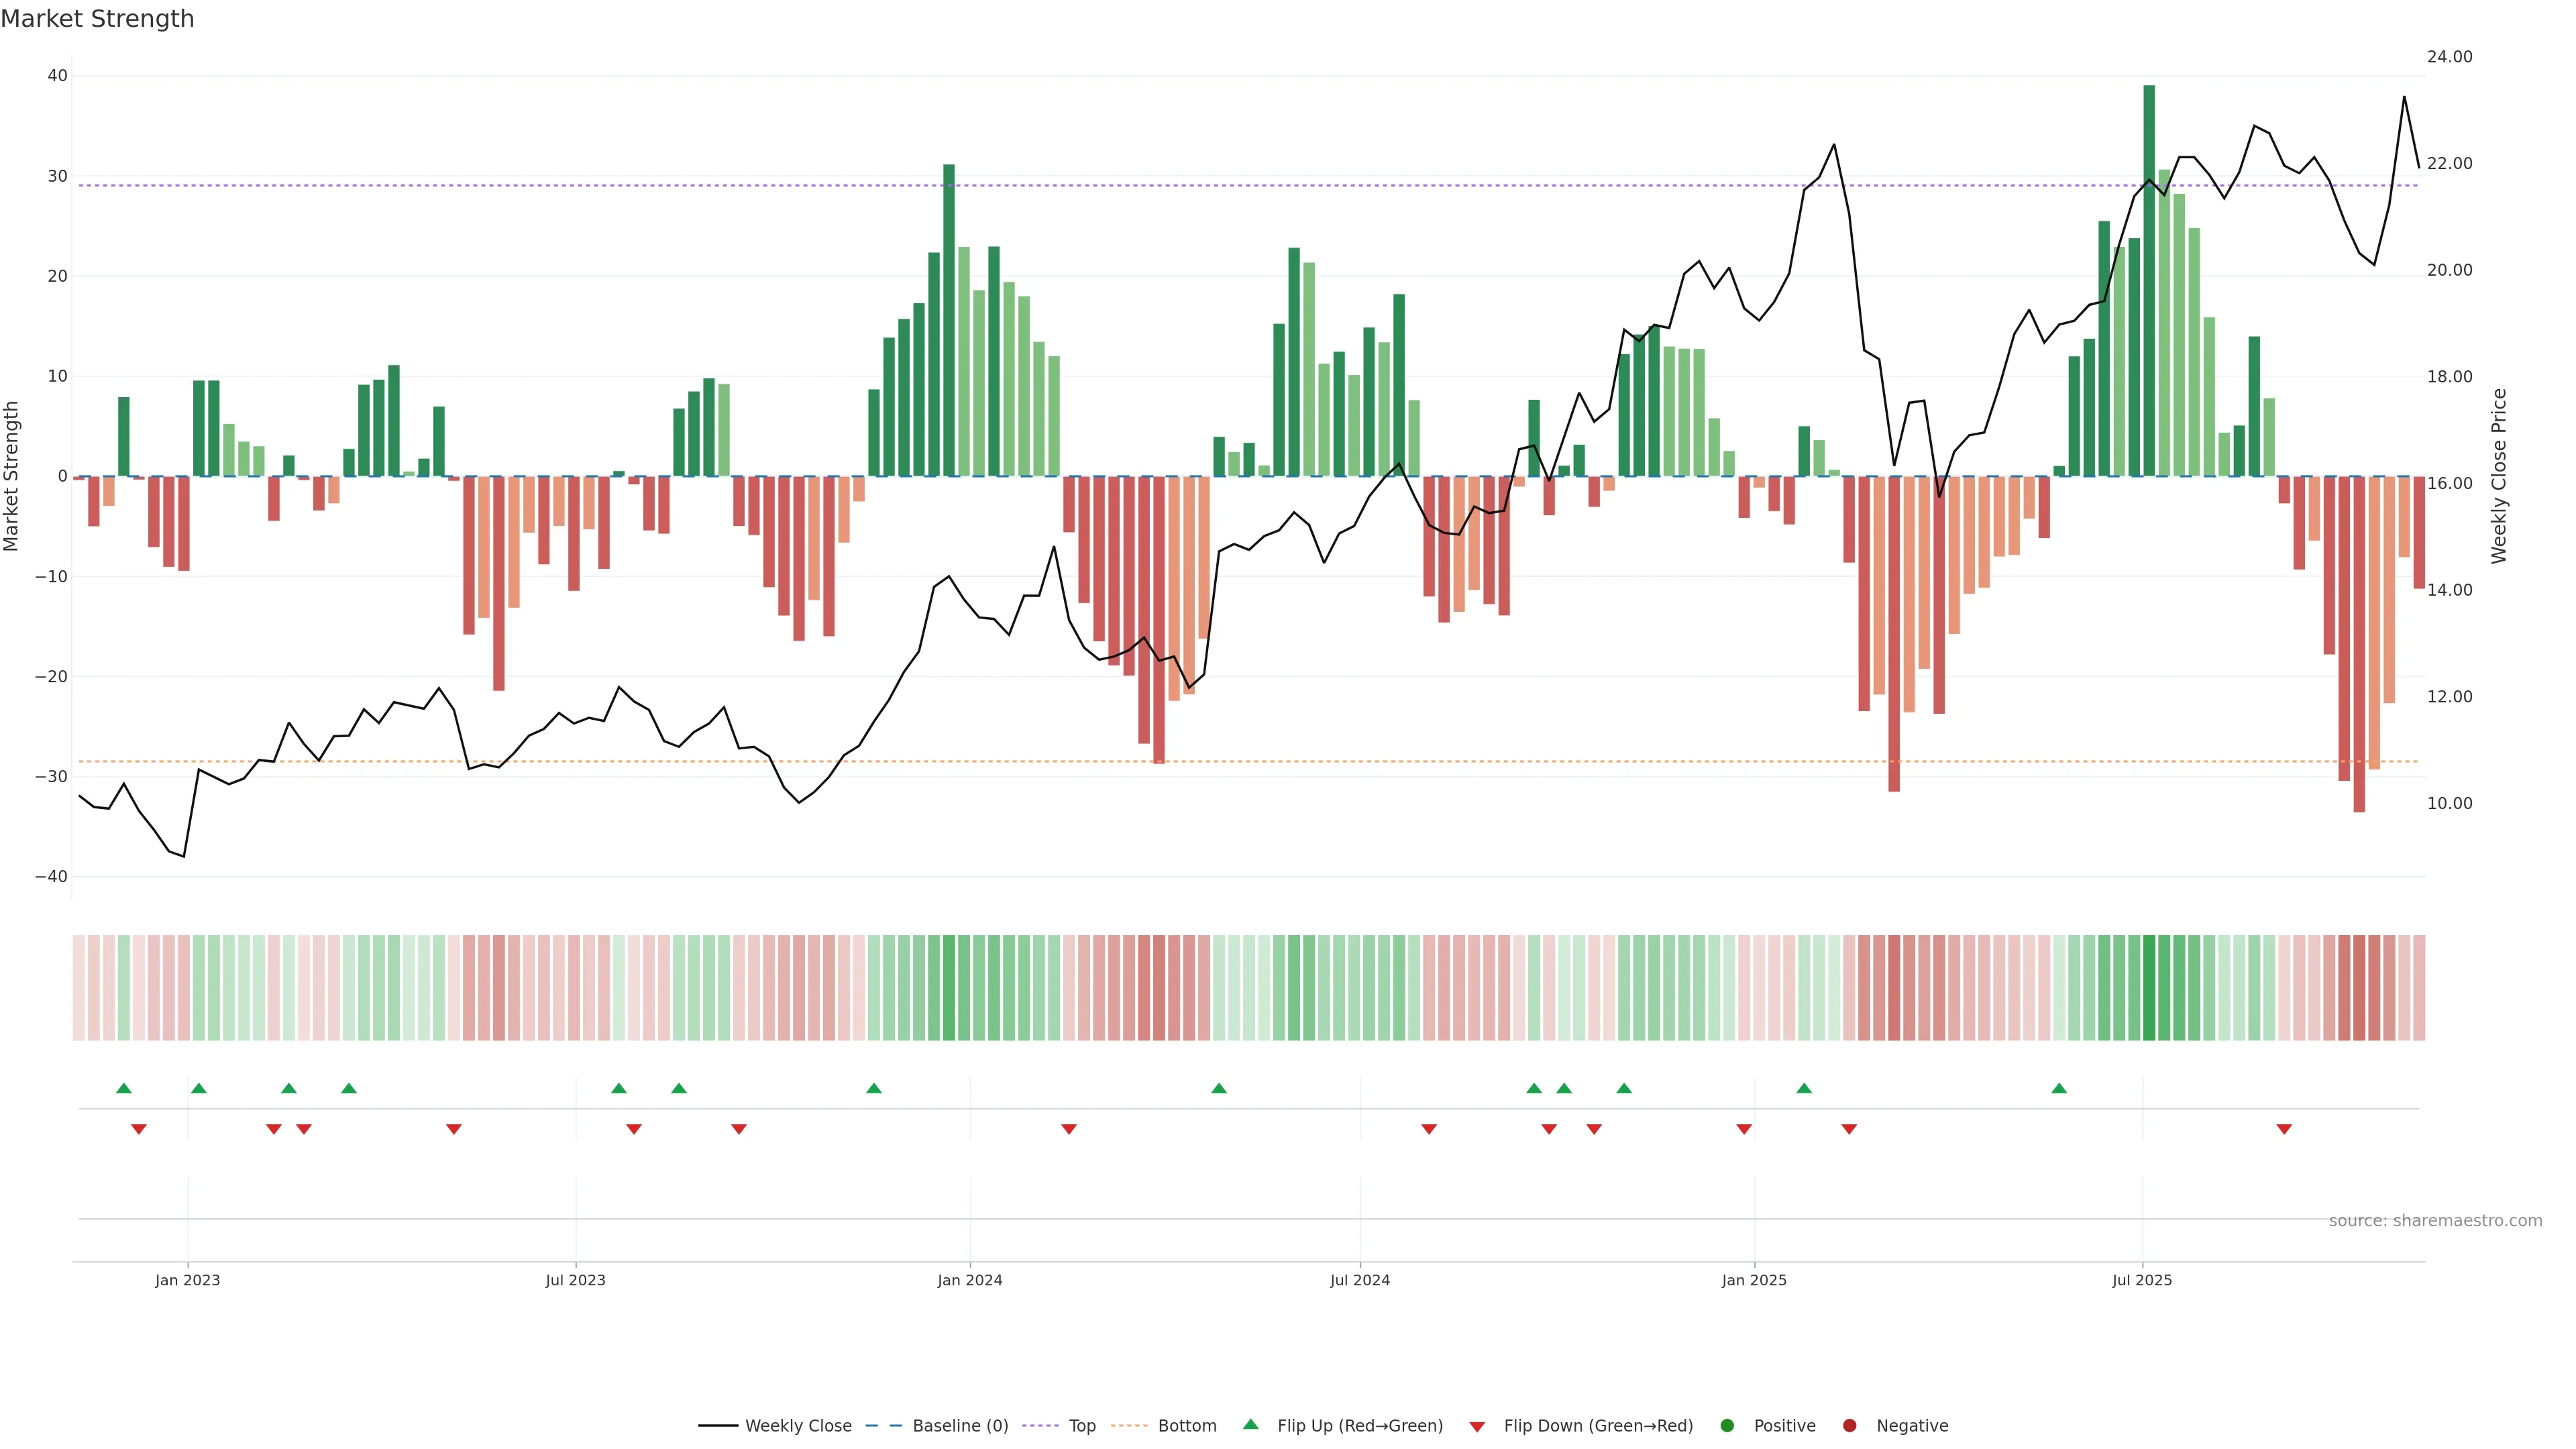Click the red Flip Down triangle legend icon
The width and height of the screenshot is (2576, 1449).
[x=1477, y=1427]
